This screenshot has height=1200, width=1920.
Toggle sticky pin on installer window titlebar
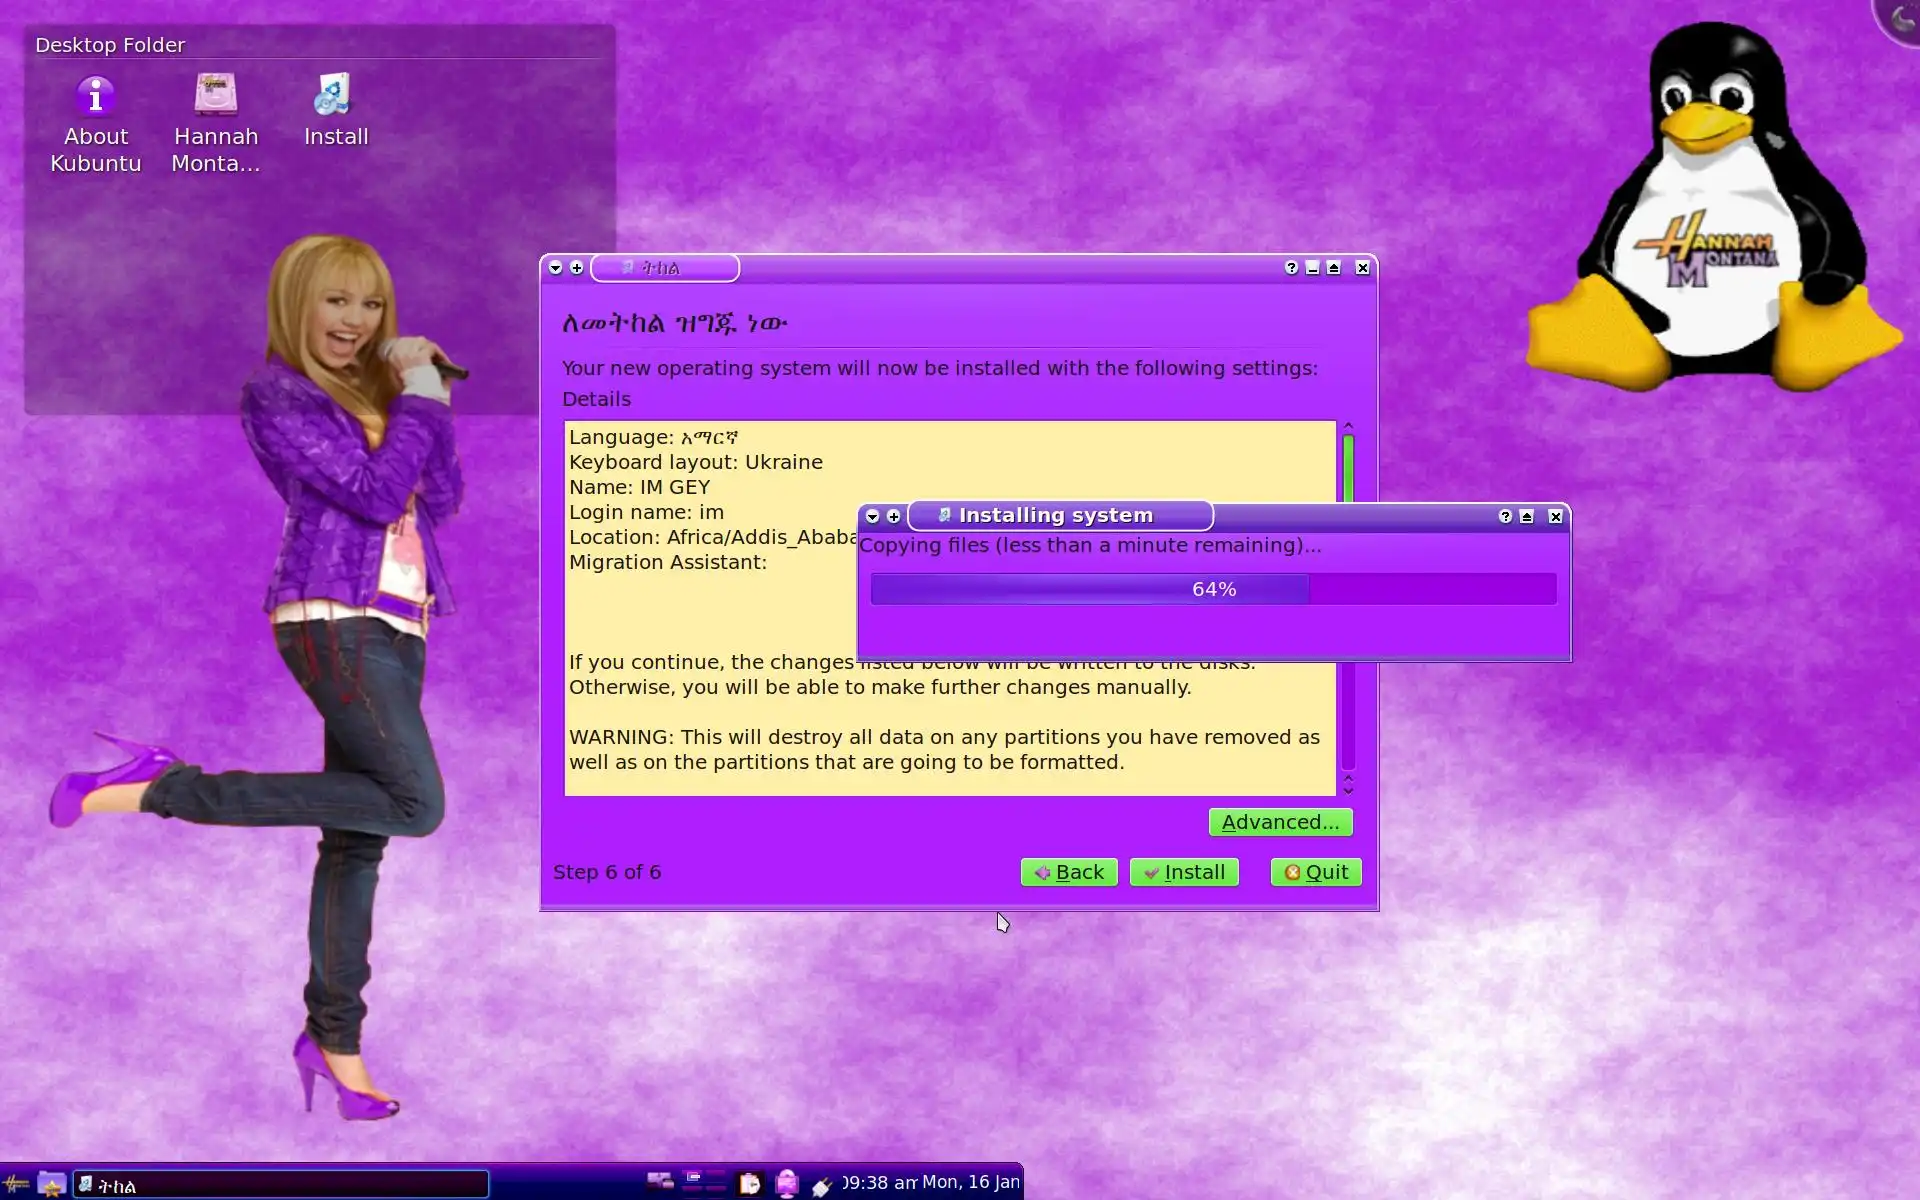577,268
